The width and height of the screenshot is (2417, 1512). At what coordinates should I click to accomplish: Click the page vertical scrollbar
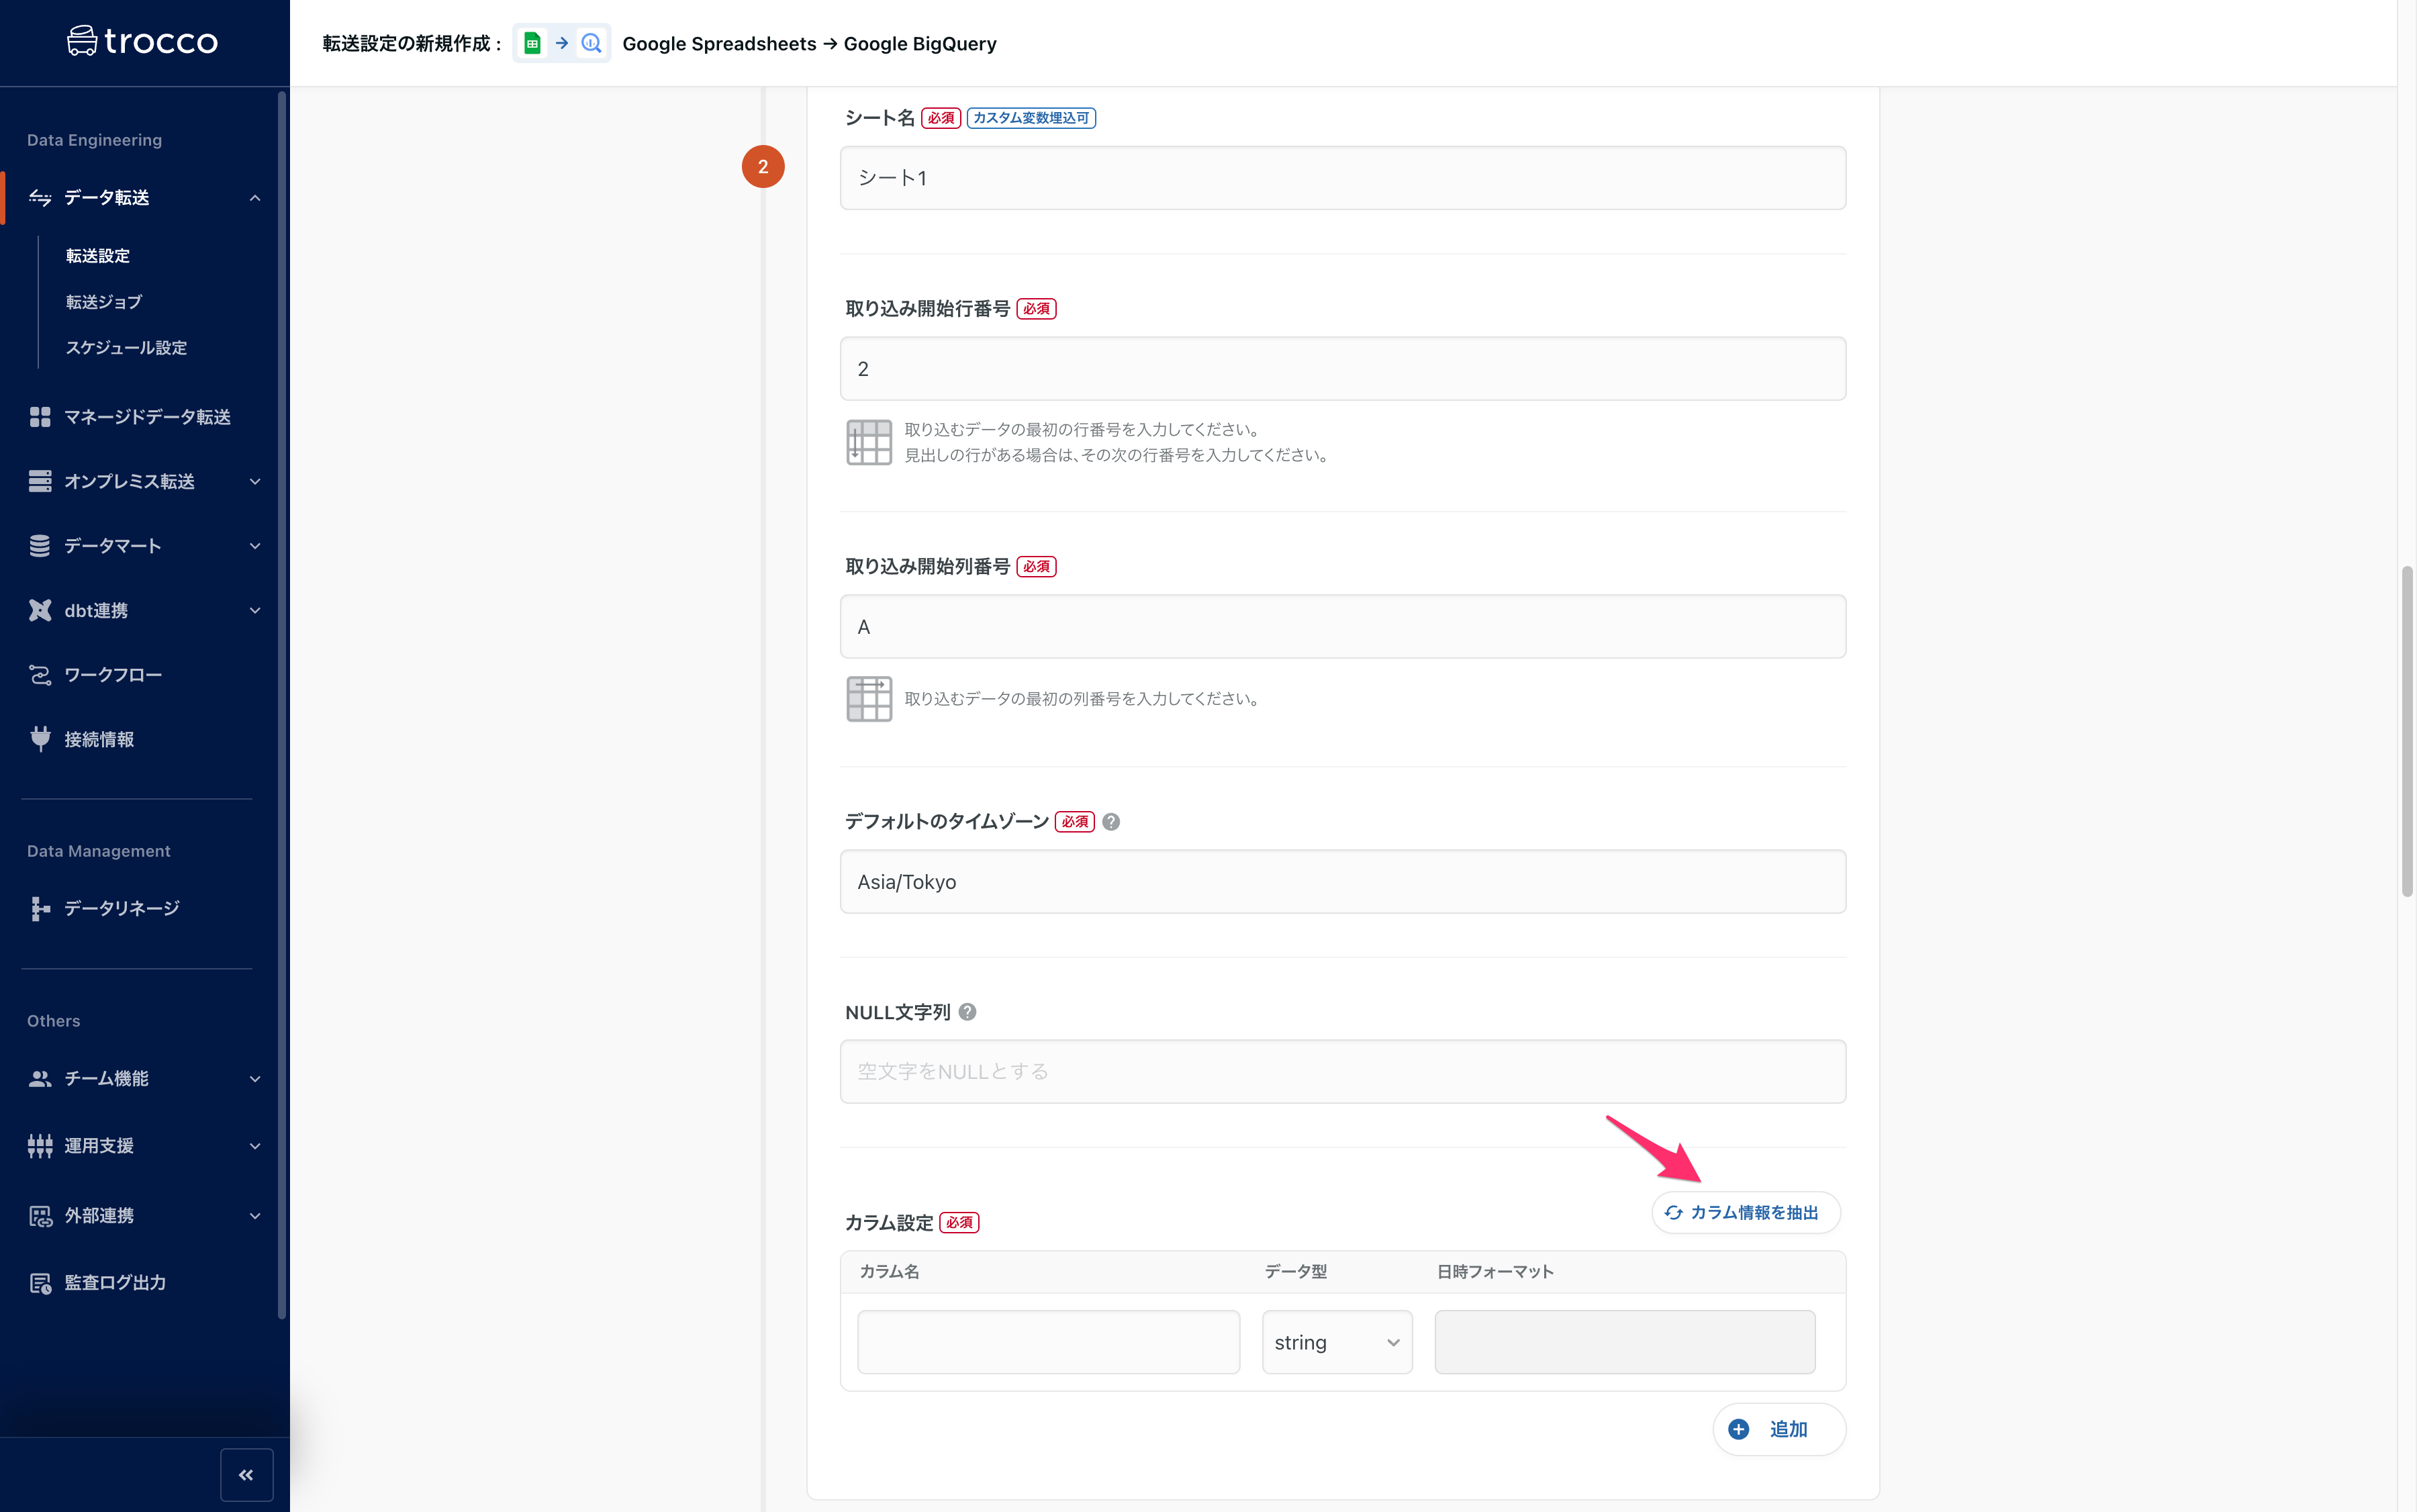click(2407, 732)
